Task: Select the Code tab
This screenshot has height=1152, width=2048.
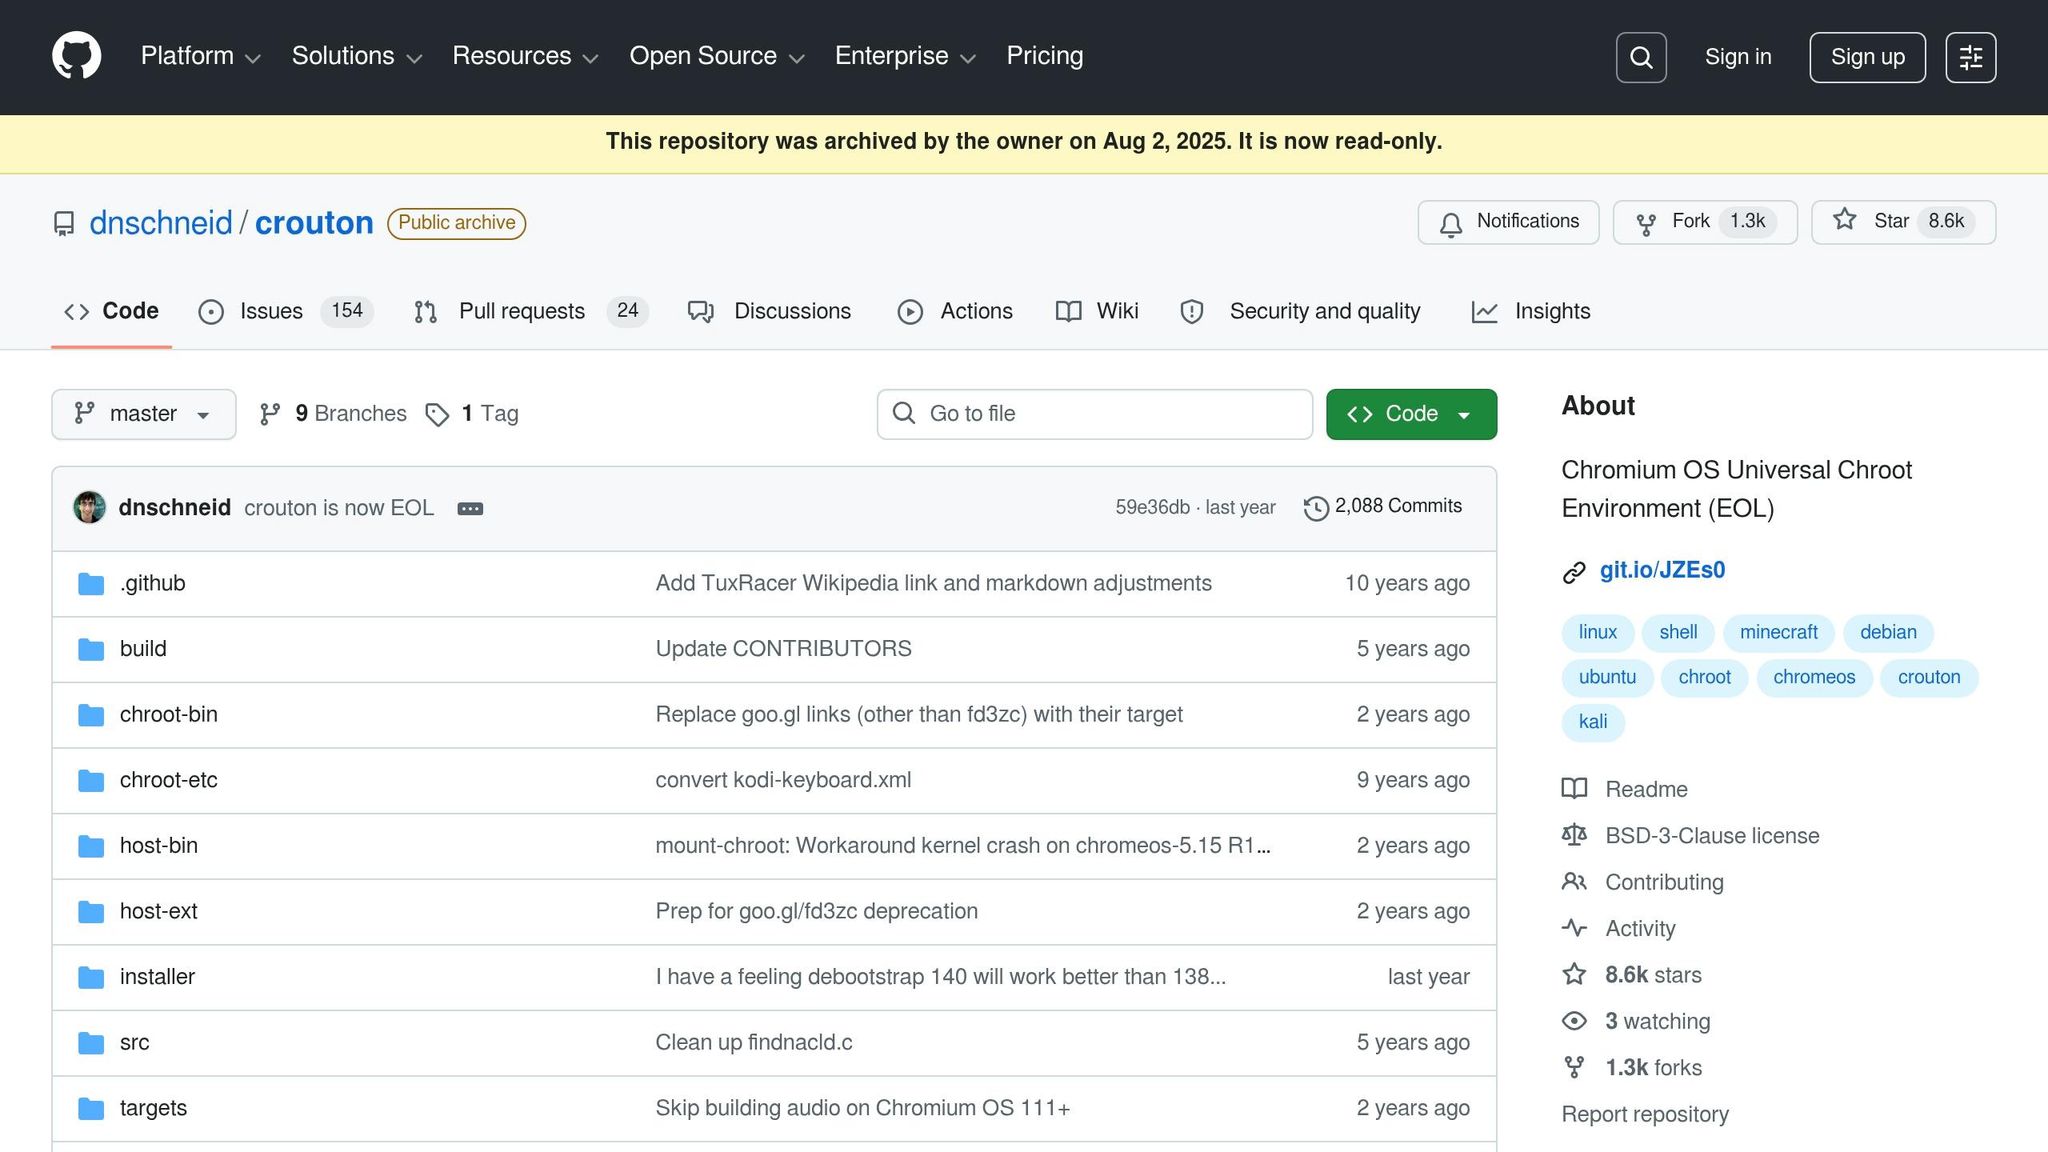Action: tap(111, 311)
